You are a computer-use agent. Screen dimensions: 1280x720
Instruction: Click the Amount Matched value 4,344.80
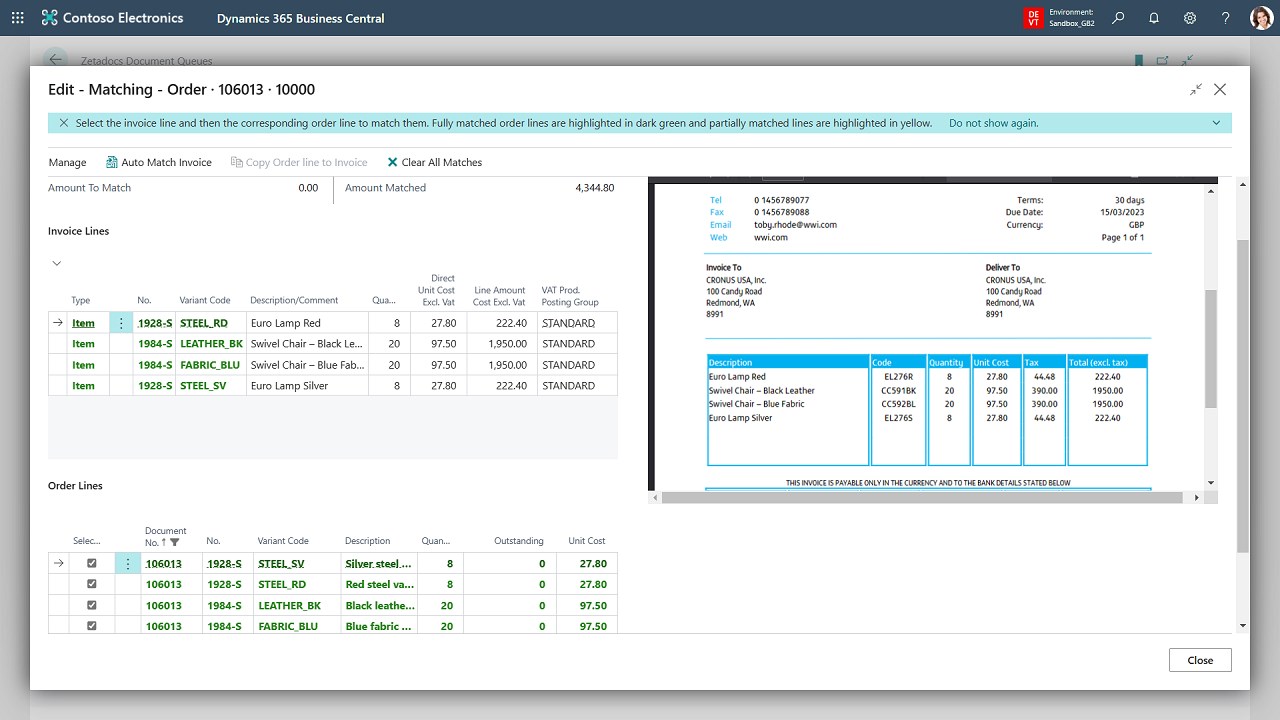[x=595, y=188]
